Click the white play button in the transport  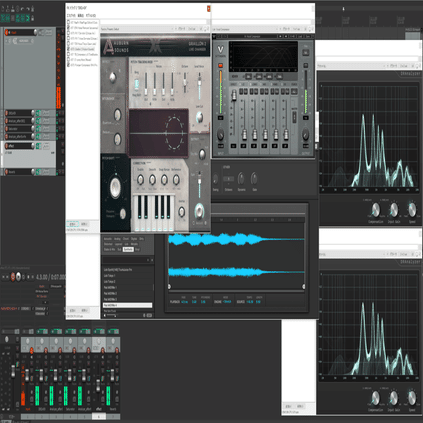(19, 277)
